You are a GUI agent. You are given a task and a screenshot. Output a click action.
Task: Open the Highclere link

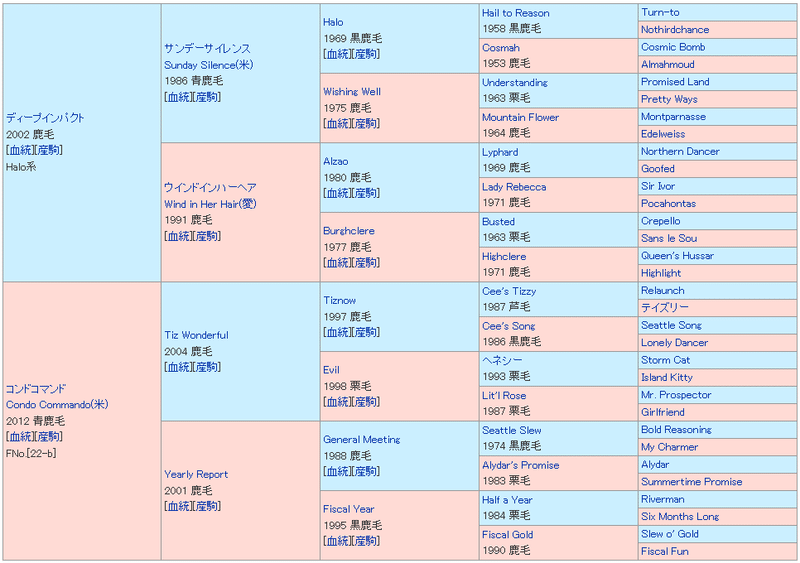tap(504, 256)
